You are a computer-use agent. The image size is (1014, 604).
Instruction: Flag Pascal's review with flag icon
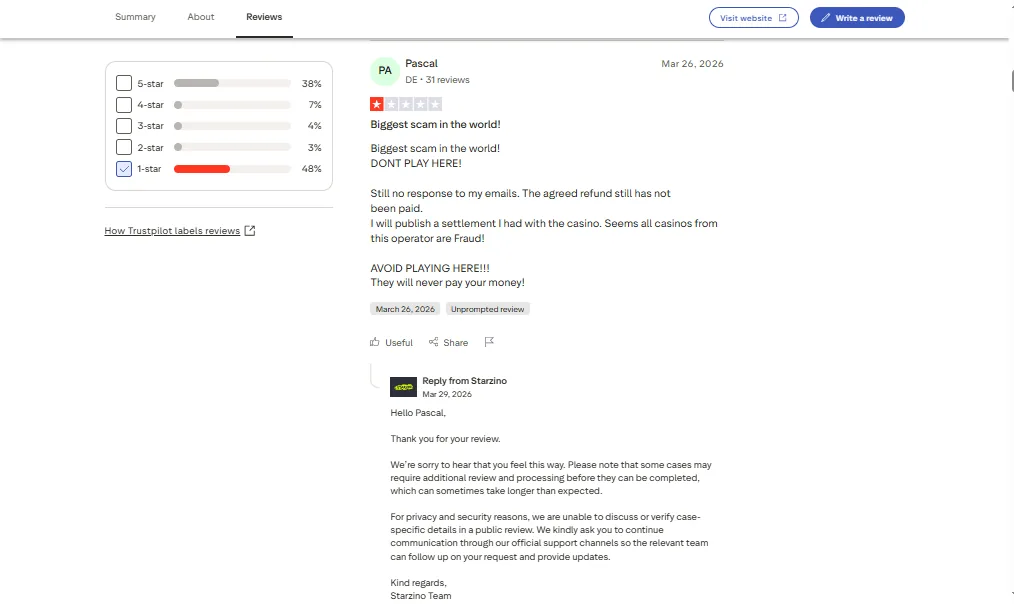click(x=489, y=342)
